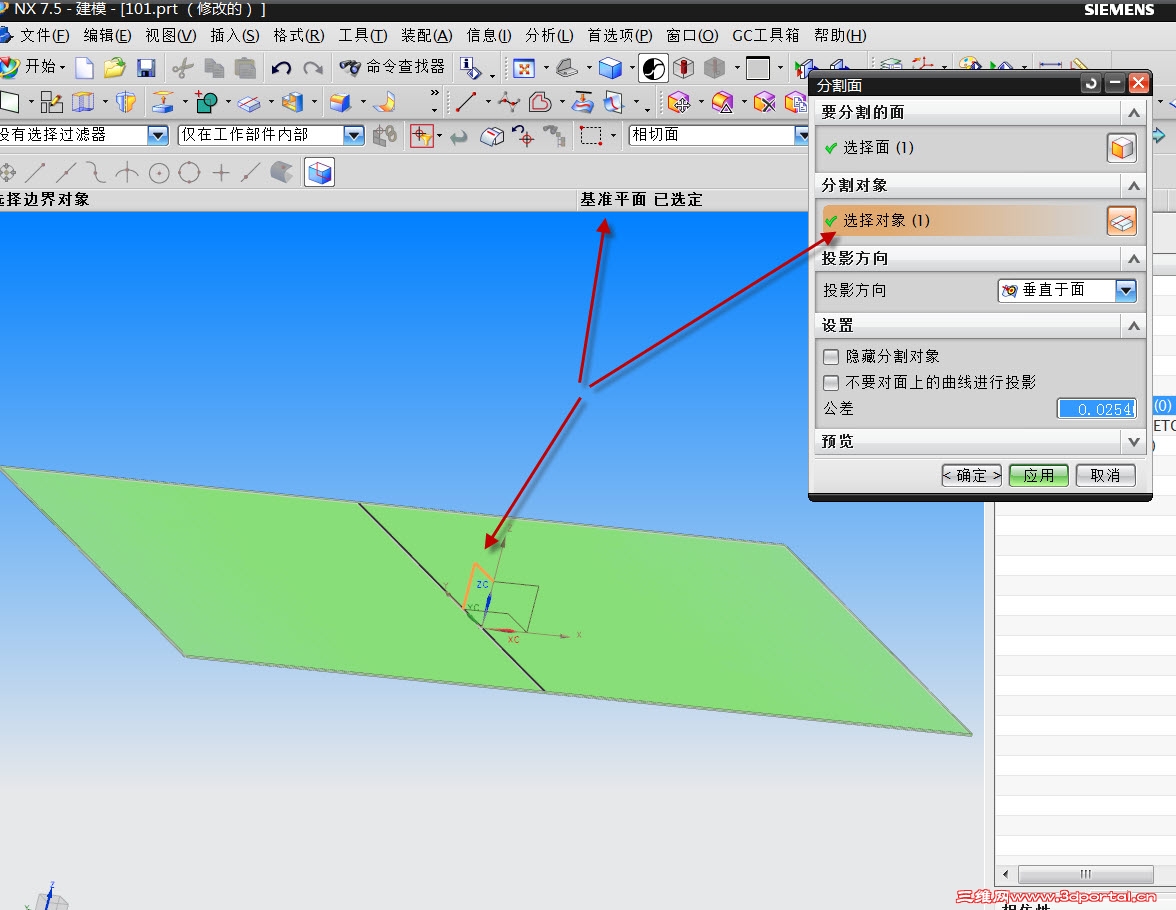The width and height of the screenshot is (1176, 910).
Task: Check the 隐藏分割对象 checkbox
Action: click(831, 356)
